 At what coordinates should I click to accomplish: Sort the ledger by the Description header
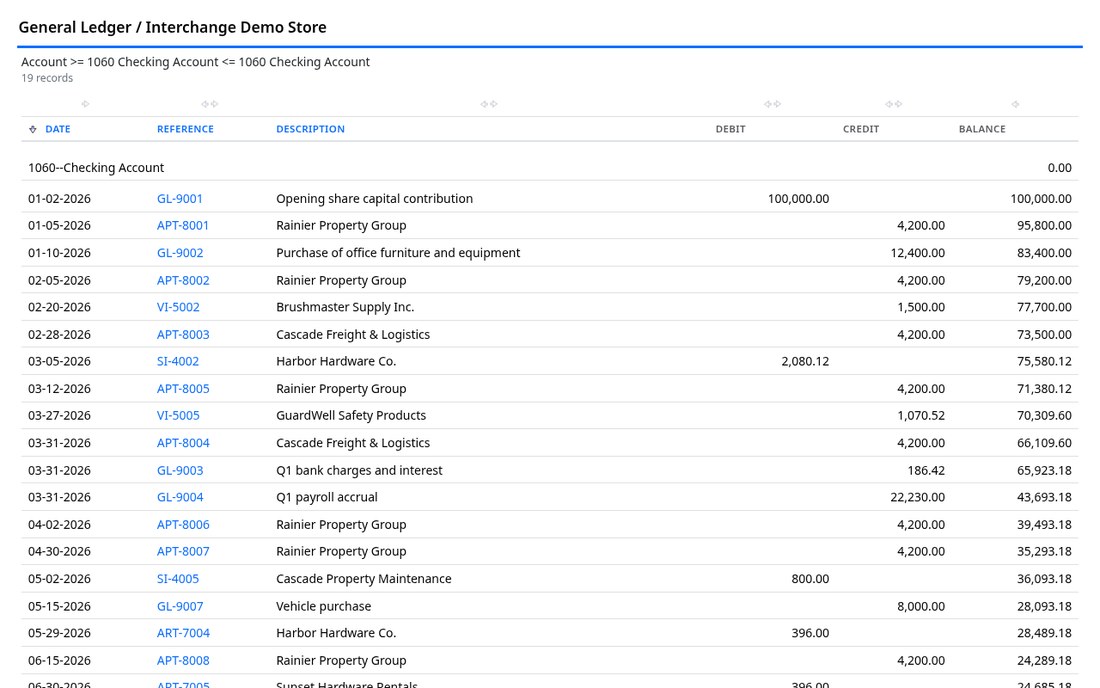[x=310, y=129]
